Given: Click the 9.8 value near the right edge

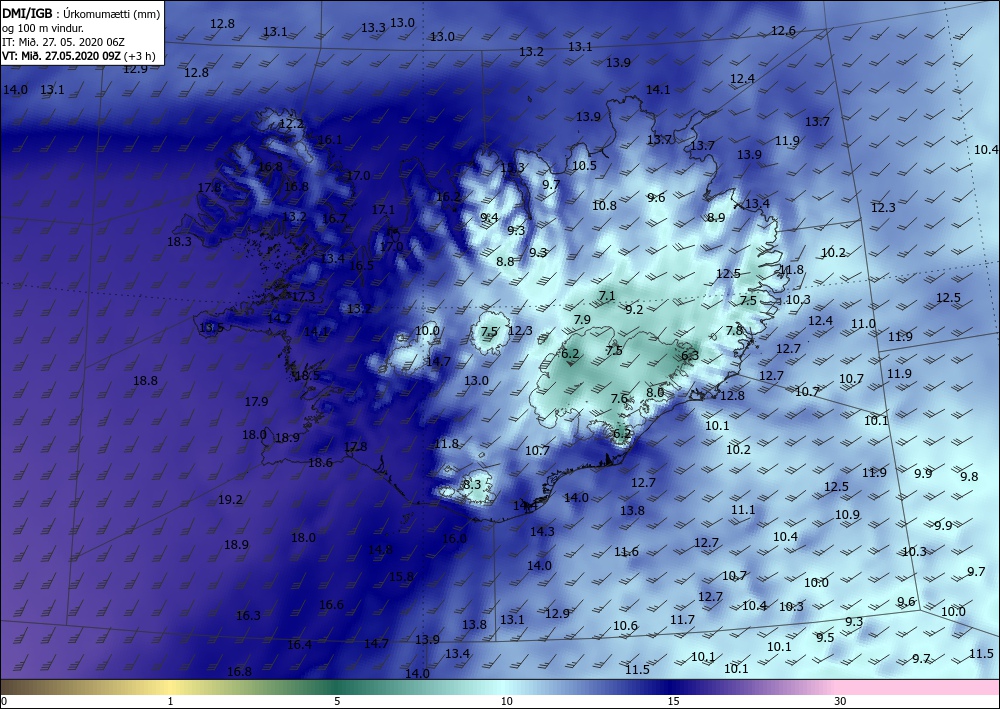Looking at the screenshot, I should point(969,477).
